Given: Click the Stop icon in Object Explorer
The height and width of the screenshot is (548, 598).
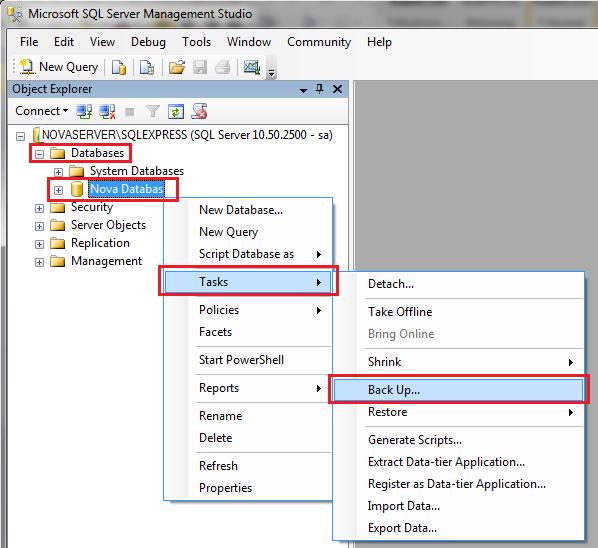Looking at the screenshot, I should tap(130, 112).
